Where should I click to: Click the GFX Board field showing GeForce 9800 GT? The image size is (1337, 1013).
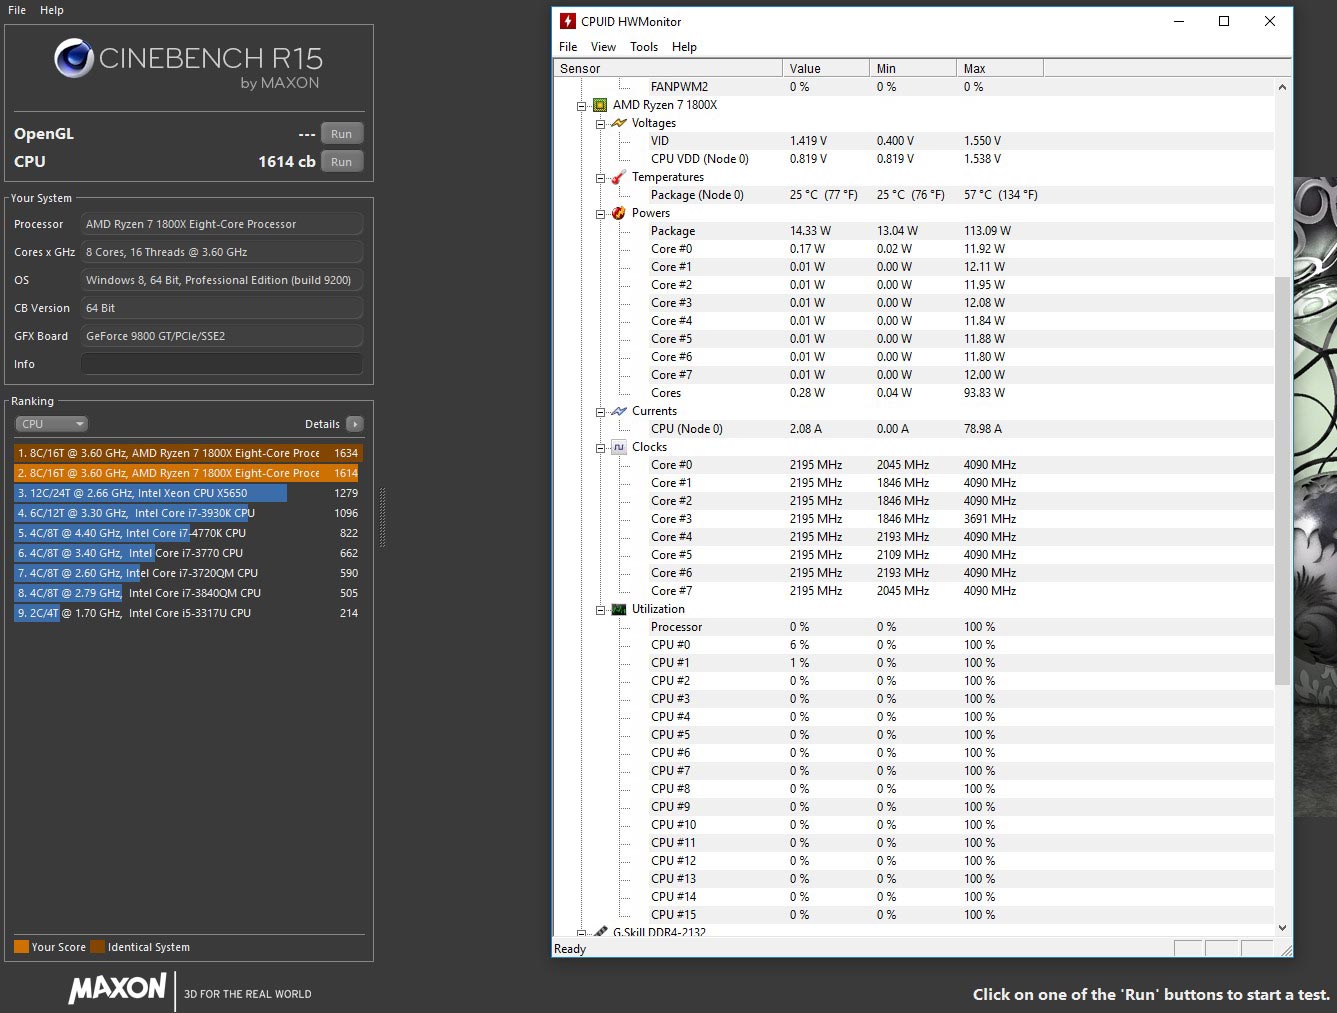pos(222,336)
